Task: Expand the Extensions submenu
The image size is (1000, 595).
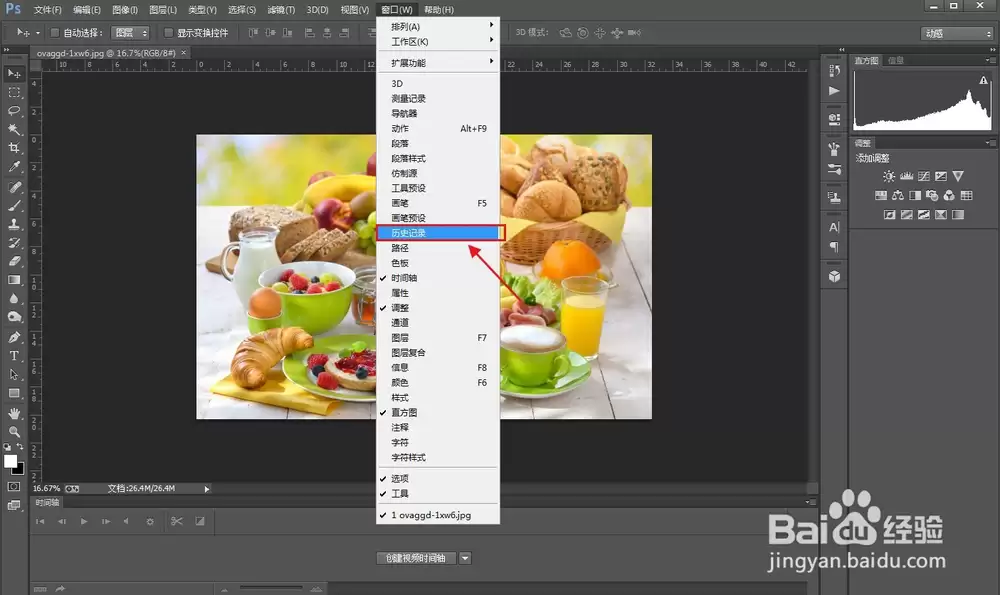Action: 438,62
